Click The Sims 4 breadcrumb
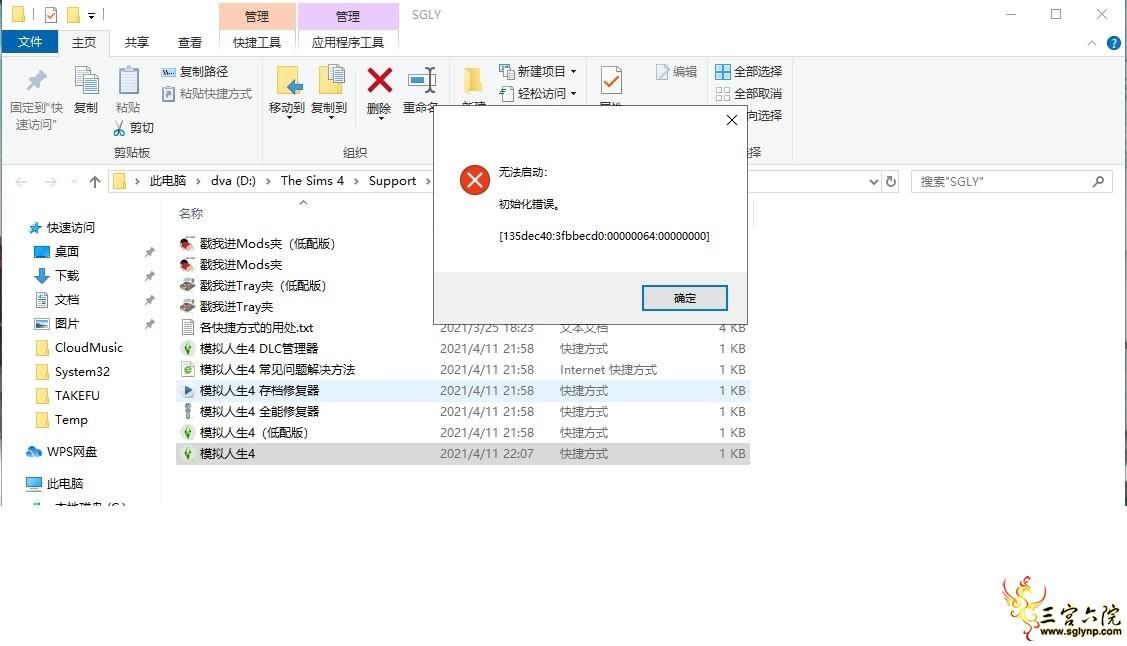 [313, 181]
